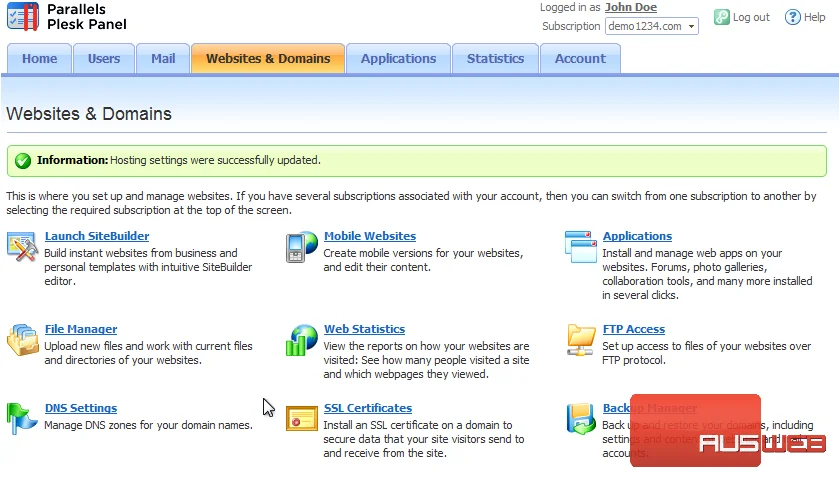Click the 'Set up access to files' description
This screenshot has width=840, height=480.
click(707, 354)
